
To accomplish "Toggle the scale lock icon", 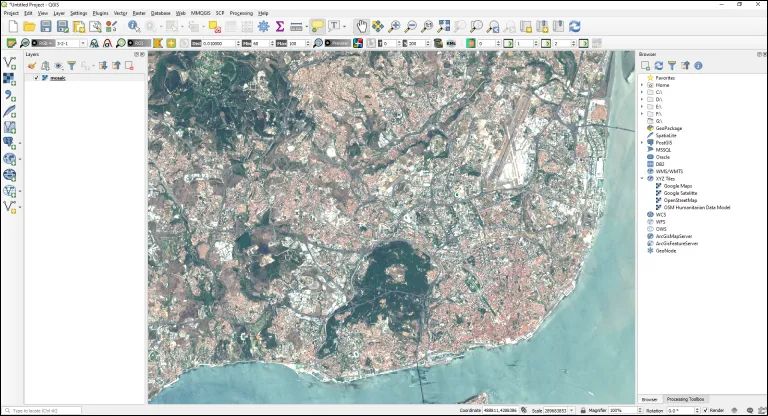I will pos(583,411).
